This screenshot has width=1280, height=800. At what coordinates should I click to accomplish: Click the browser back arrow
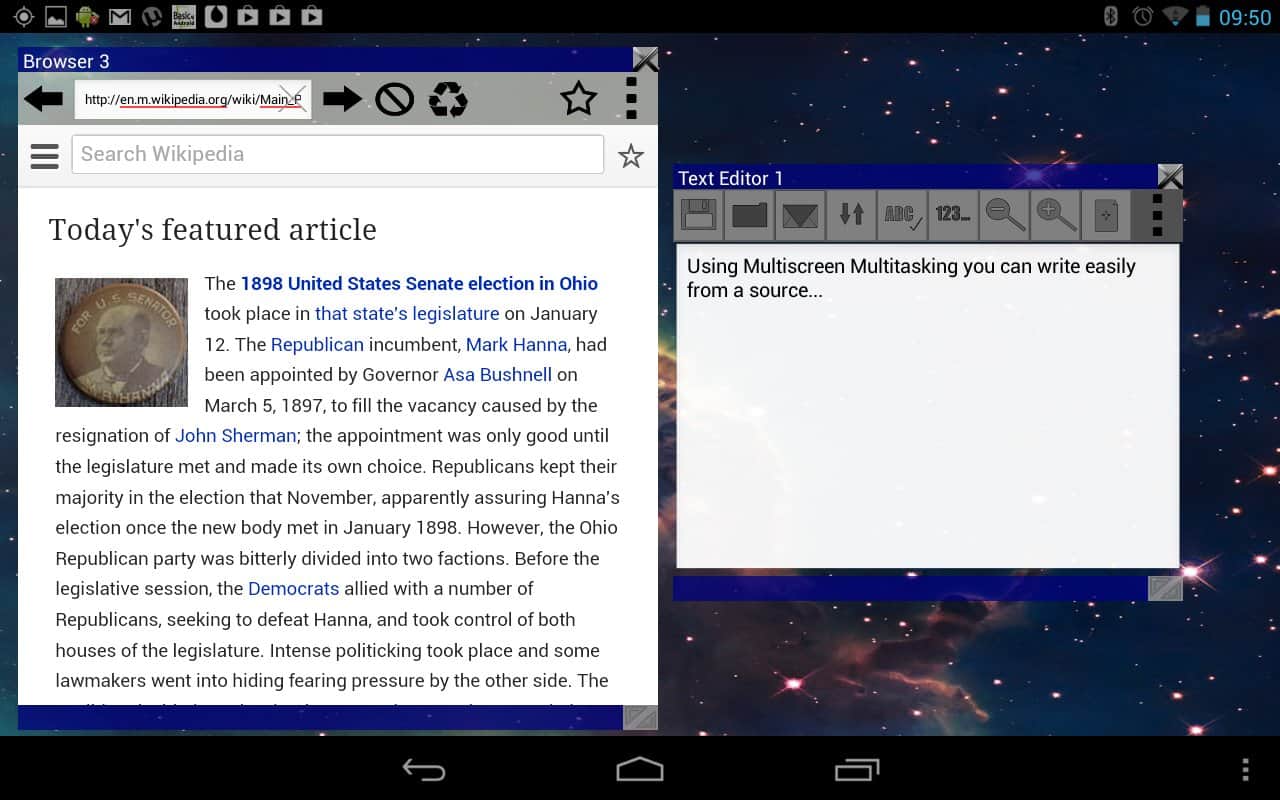(x=43, y=99)
